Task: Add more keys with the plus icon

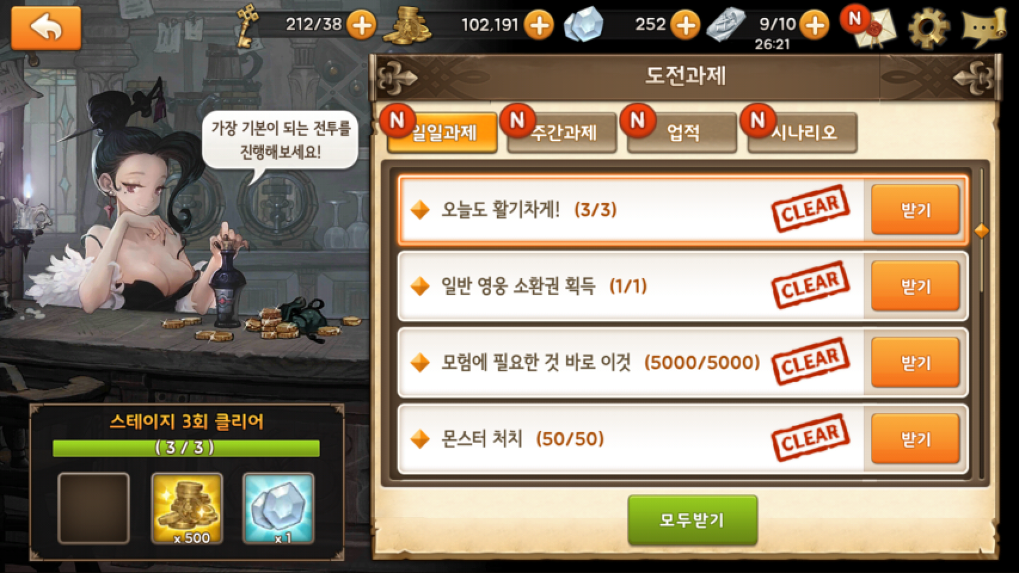Action: 361,25
